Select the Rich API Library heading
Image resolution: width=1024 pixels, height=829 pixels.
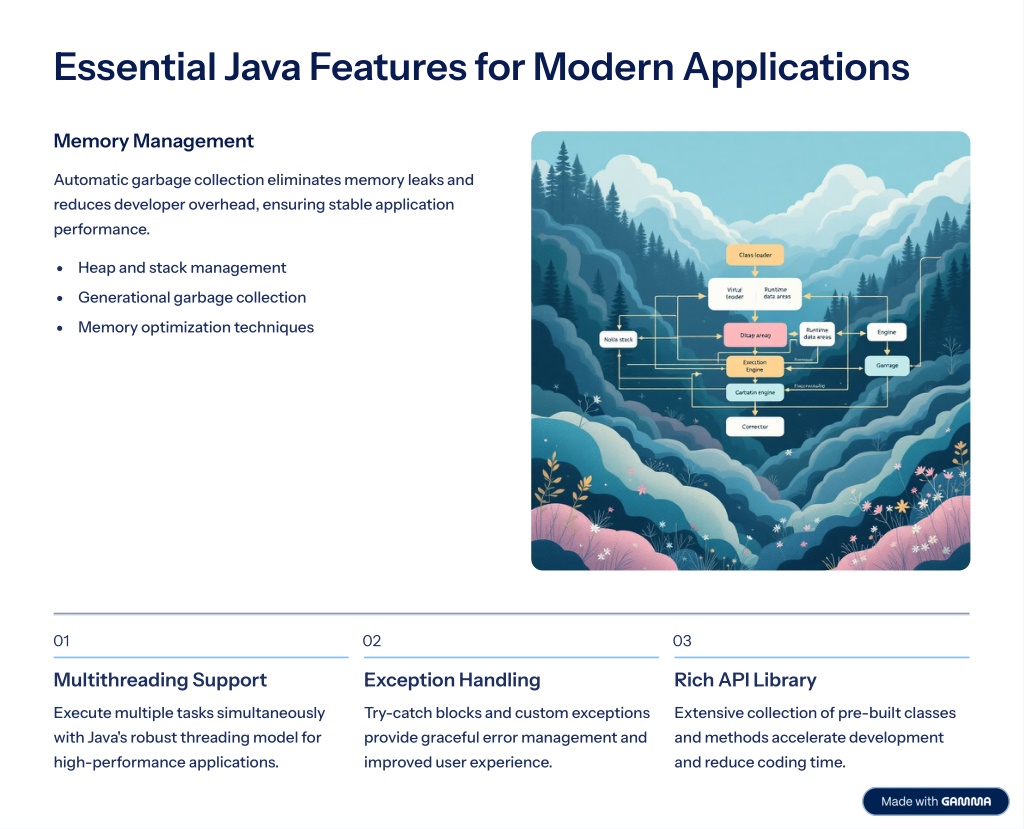[745, 680]
